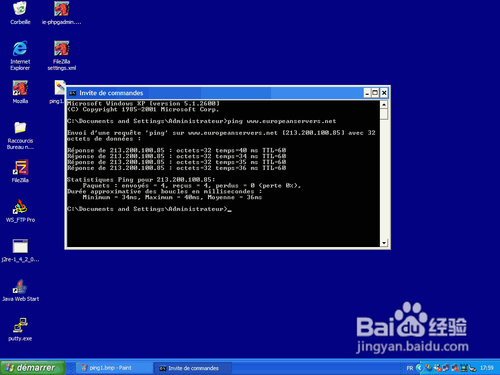Select the j2re-1_4_2 installer icon
The width and height of the screenshot is (500, 375).
[20, 250]
